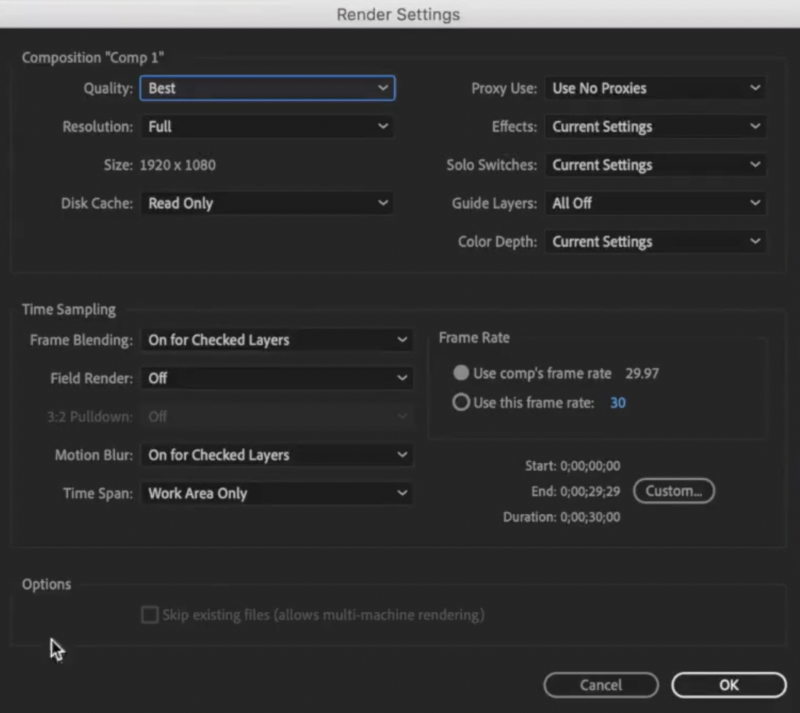
Task: Expand the Quality dropdown chevron arrow
Action: (383, 88)
